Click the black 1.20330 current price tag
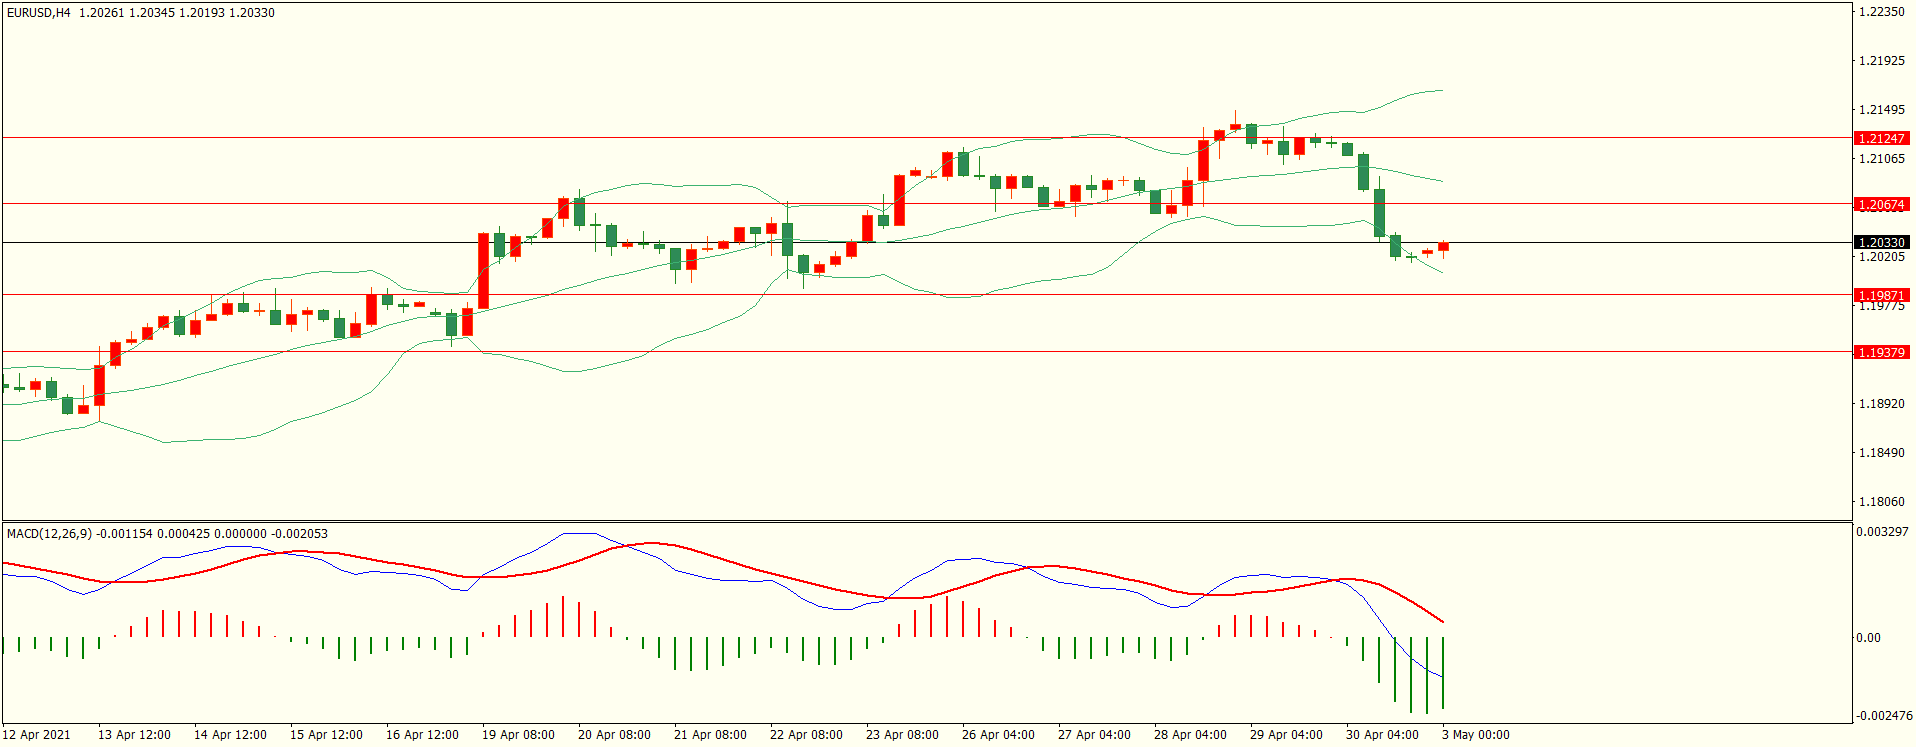Image resolution: width=1916 pixels, height=747 pixels. pos(1881,243)
